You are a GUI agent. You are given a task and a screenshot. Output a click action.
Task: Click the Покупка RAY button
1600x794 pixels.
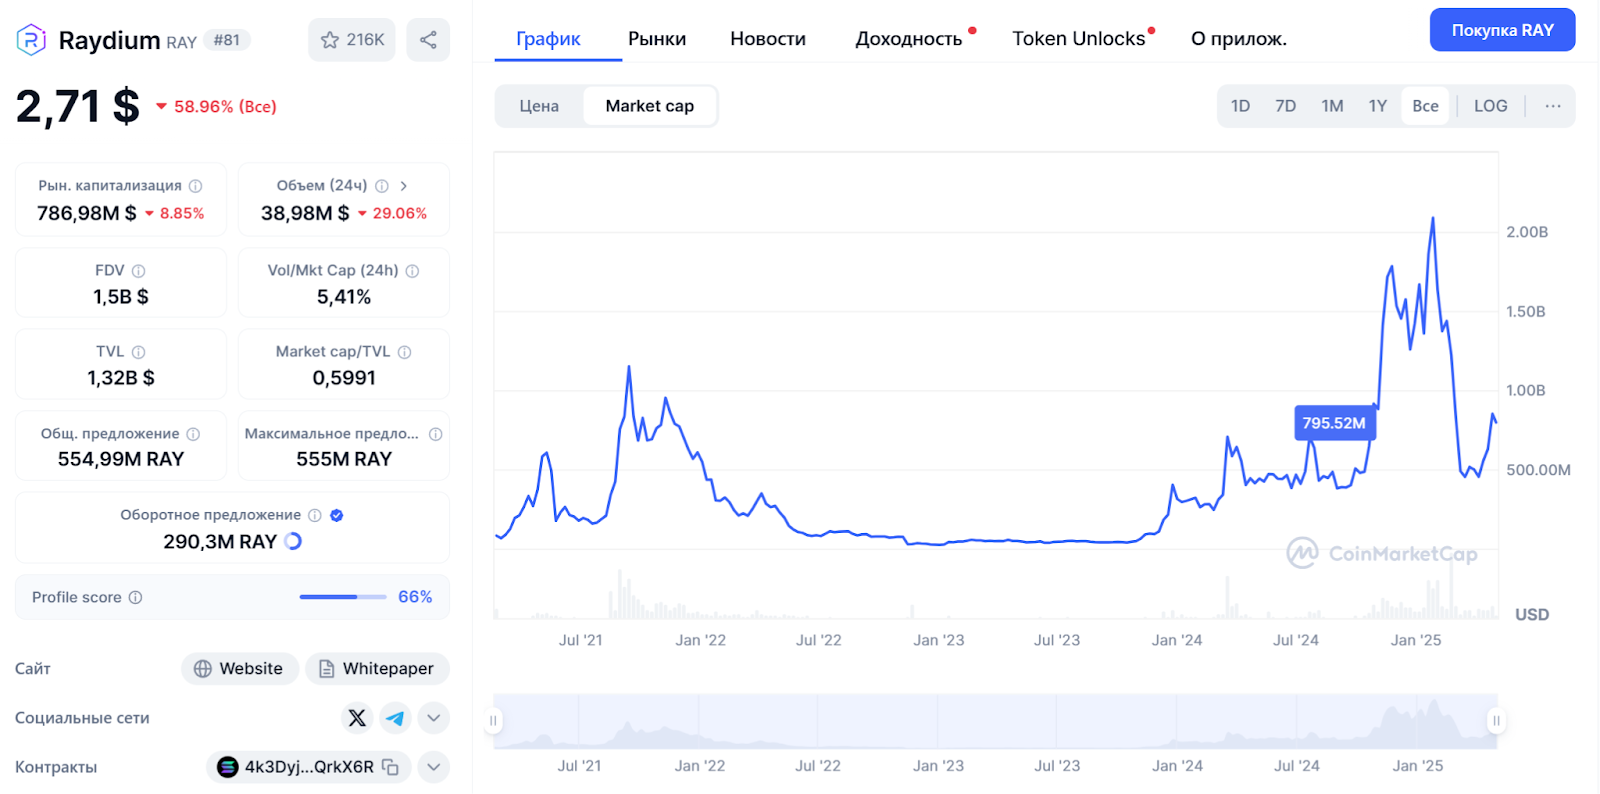coord(1502,30)
